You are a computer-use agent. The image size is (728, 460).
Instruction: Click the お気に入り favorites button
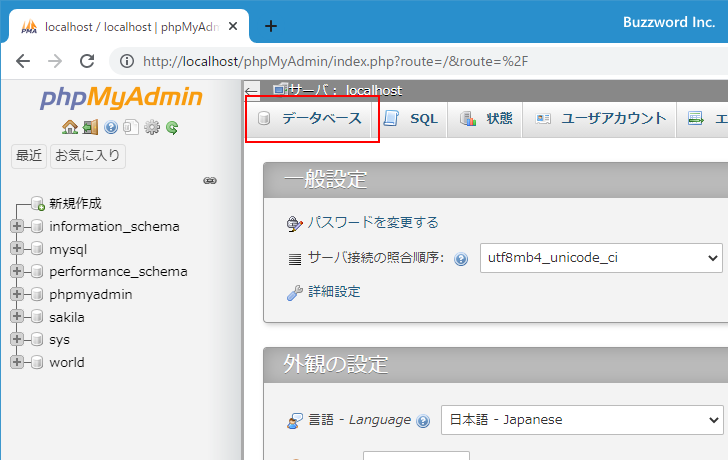[x=87, y=155]
